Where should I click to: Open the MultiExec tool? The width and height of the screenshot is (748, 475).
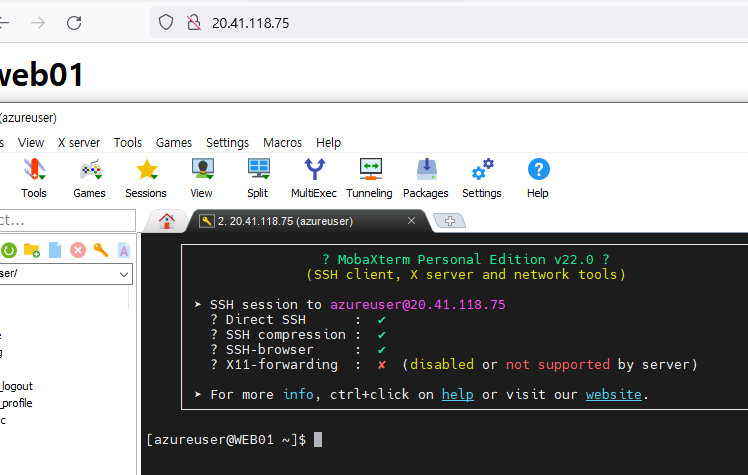(314, 178)
